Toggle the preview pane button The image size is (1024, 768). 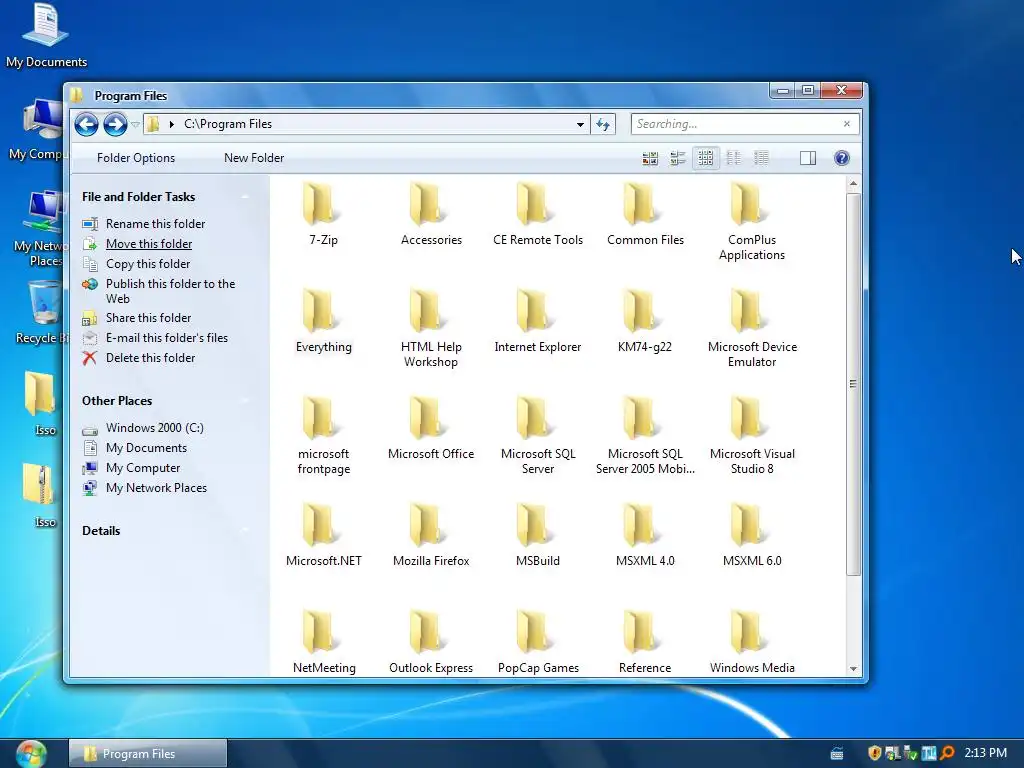tap(808, 158)
